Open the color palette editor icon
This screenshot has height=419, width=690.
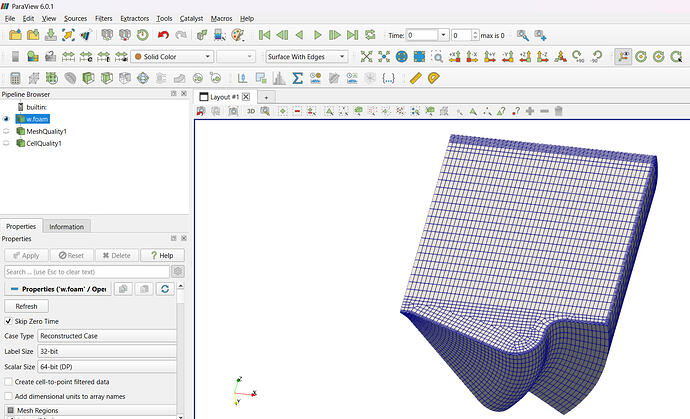tap(238, 35)
